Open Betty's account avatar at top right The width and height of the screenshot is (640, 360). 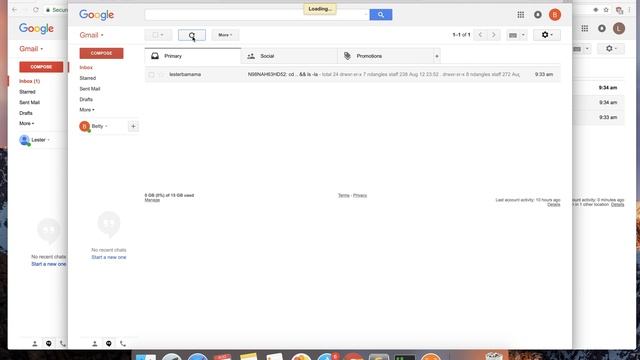[555, 15]
